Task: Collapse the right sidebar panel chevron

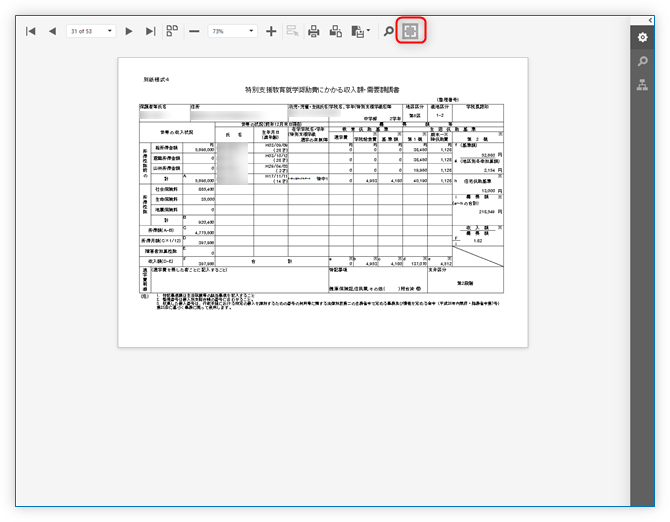Action: click(x=650, y=20)
